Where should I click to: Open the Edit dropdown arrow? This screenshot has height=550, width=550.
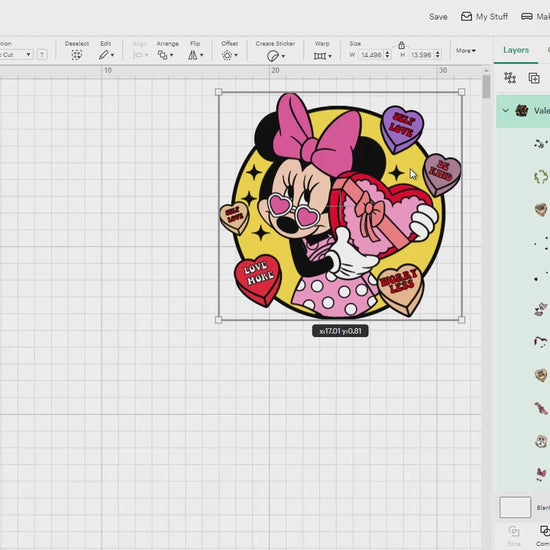[x=112, y=55]
